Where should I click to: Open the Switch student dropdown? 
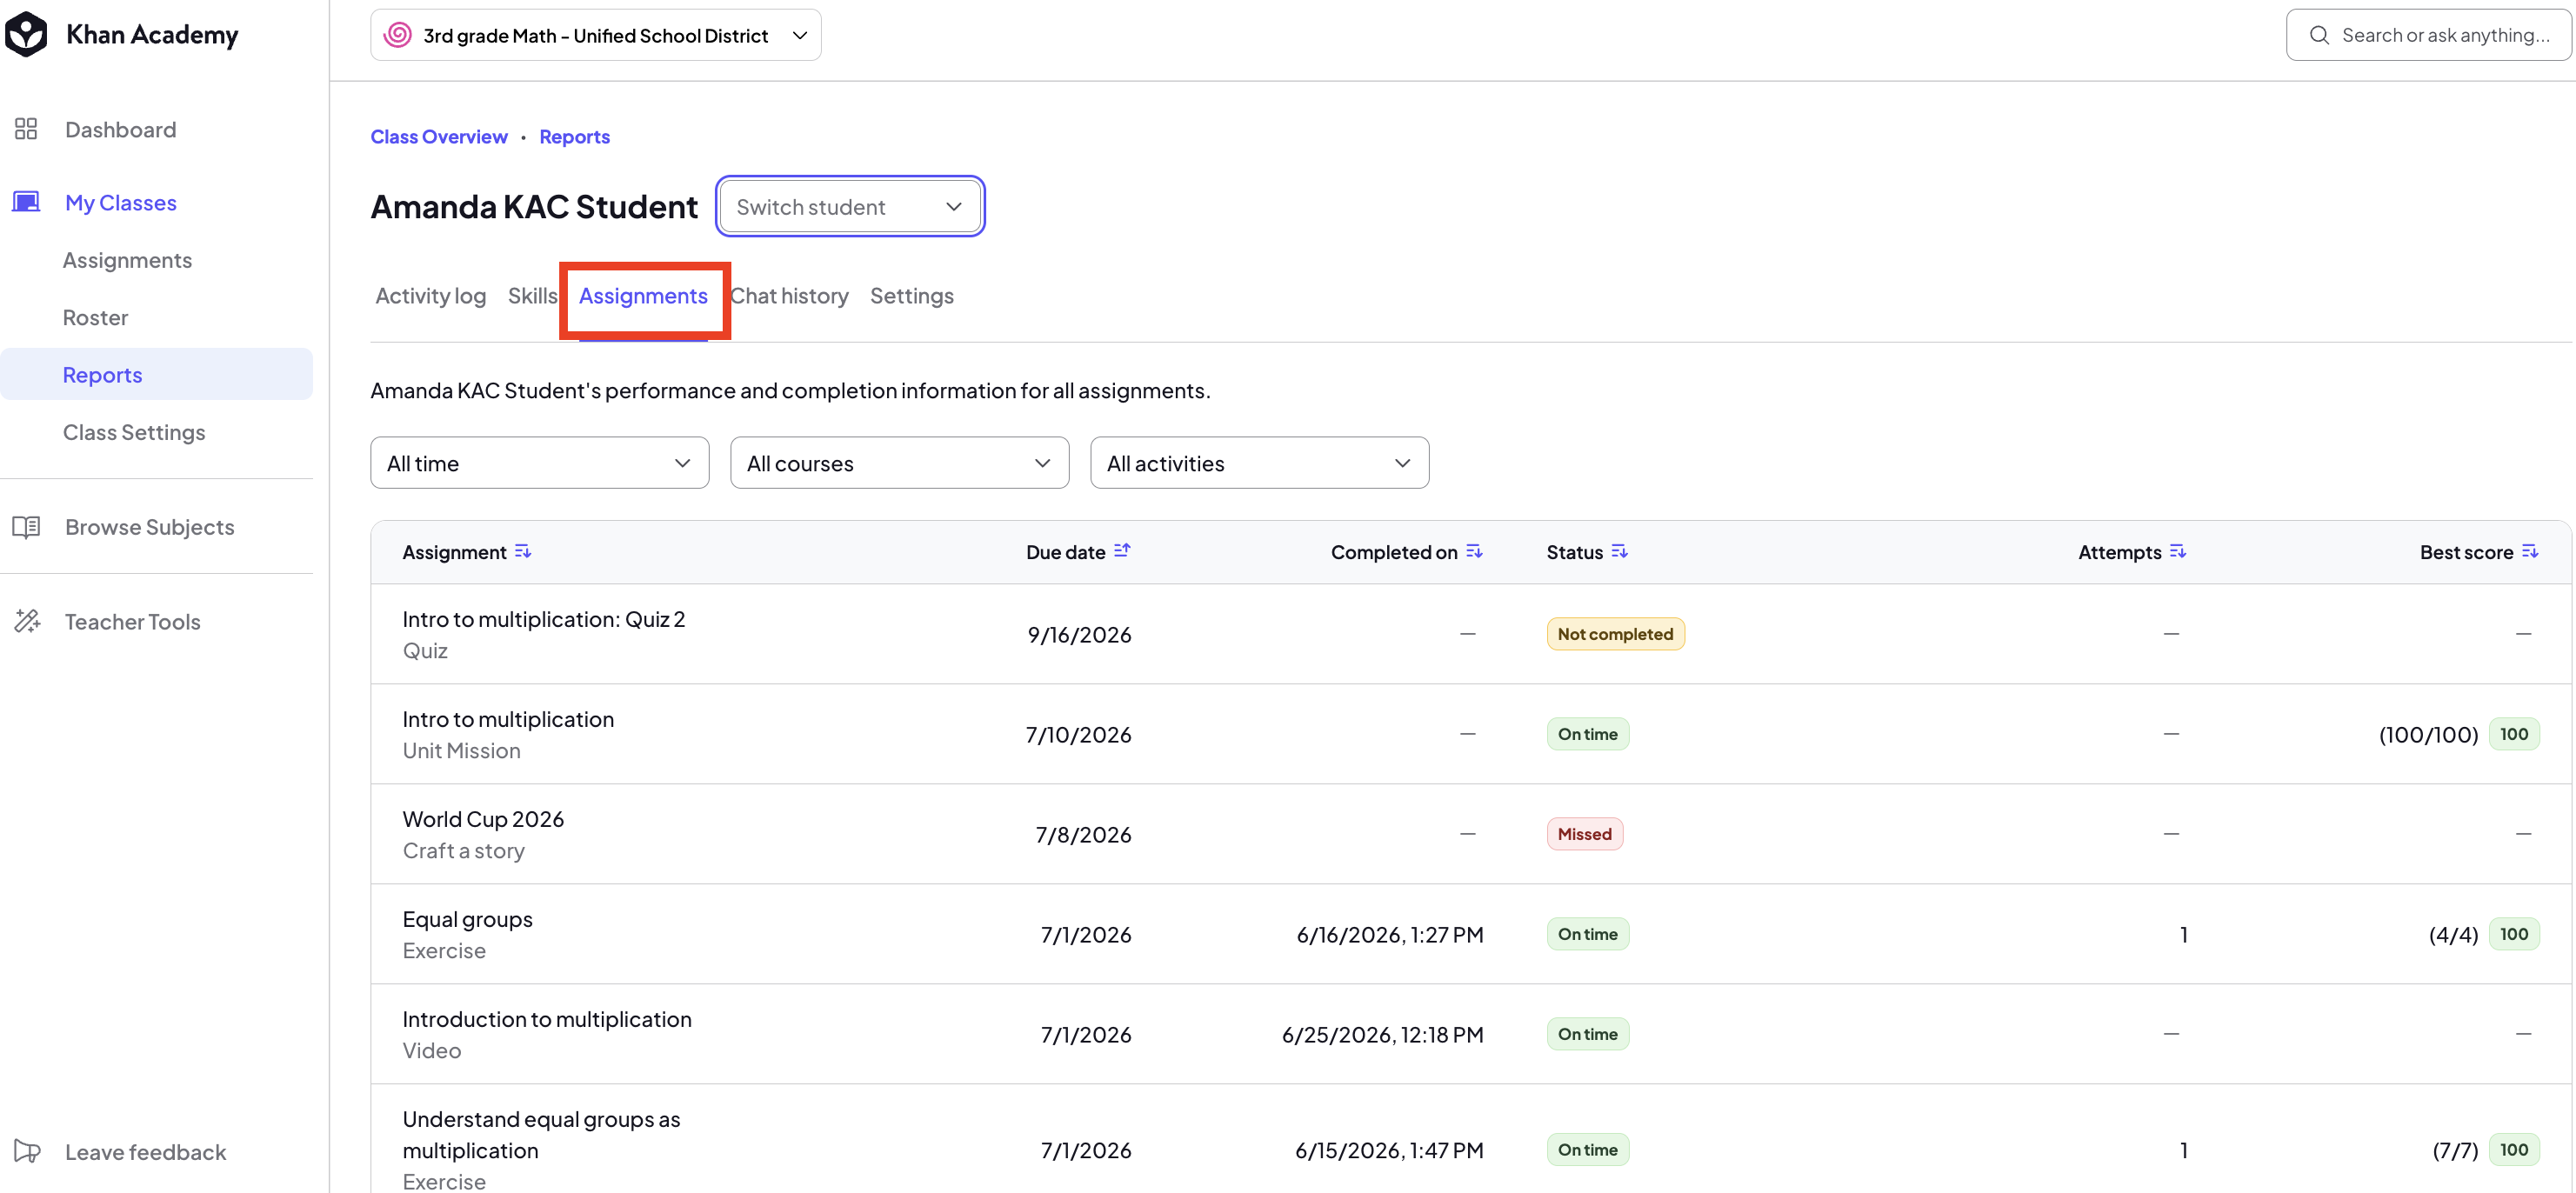coord(850,206)
